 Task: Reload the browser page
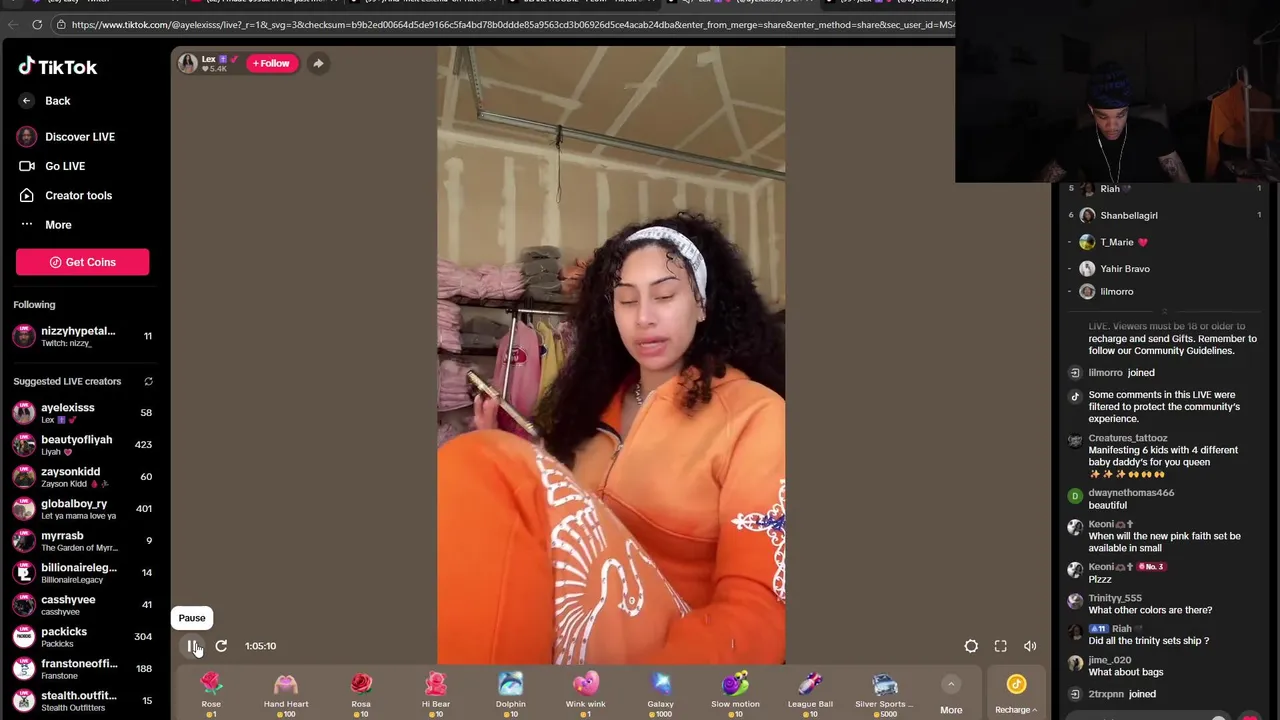(37, 24)
